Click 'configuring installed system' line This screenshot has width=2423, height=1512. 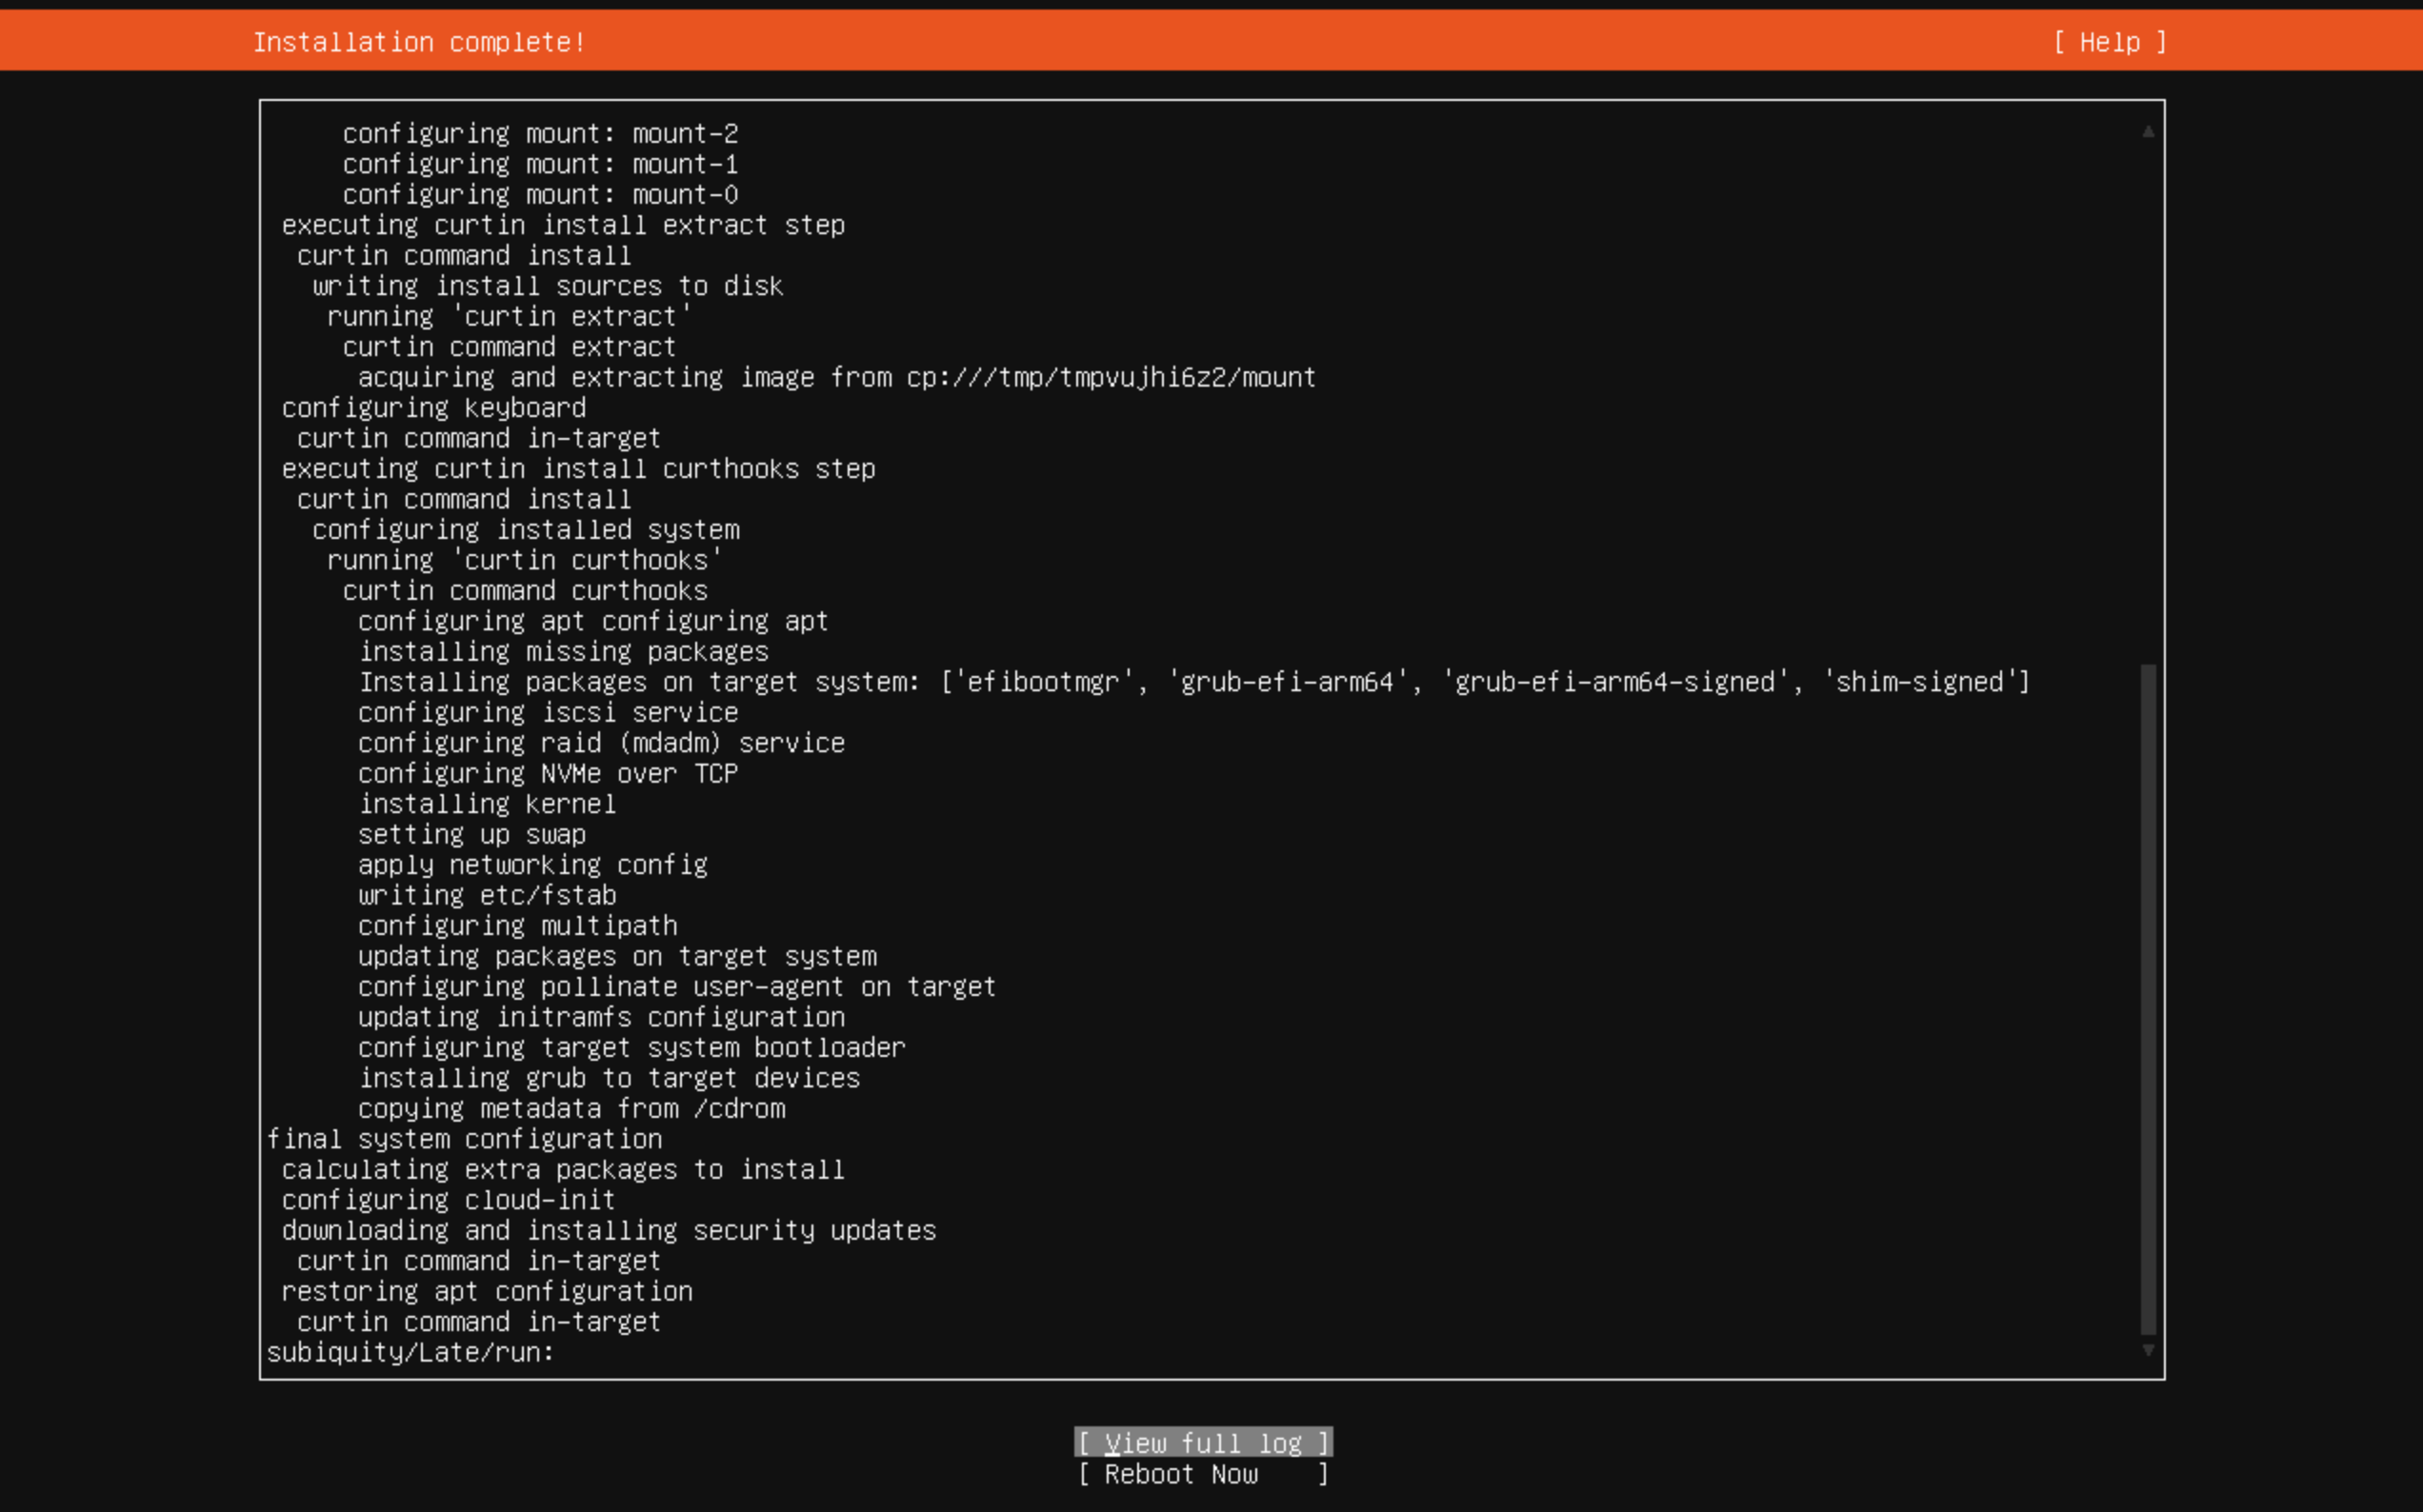[x=526, y=530]
